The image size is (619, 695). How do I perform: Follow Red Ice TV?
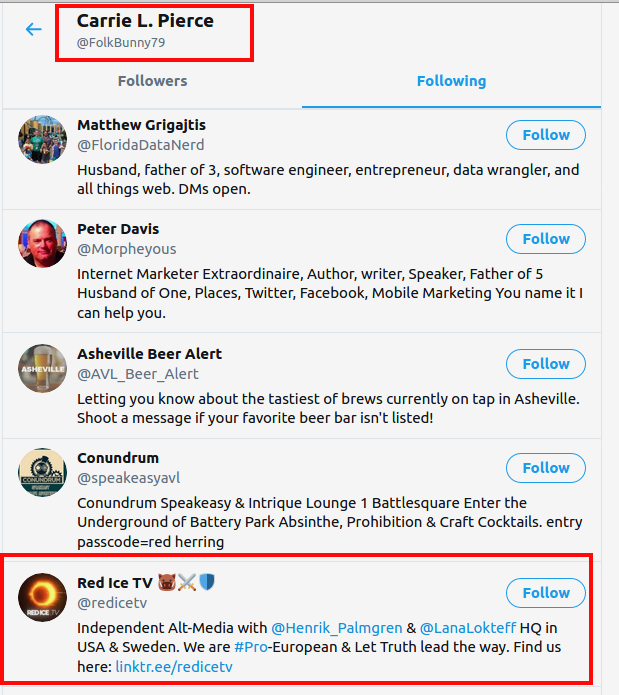545,593
